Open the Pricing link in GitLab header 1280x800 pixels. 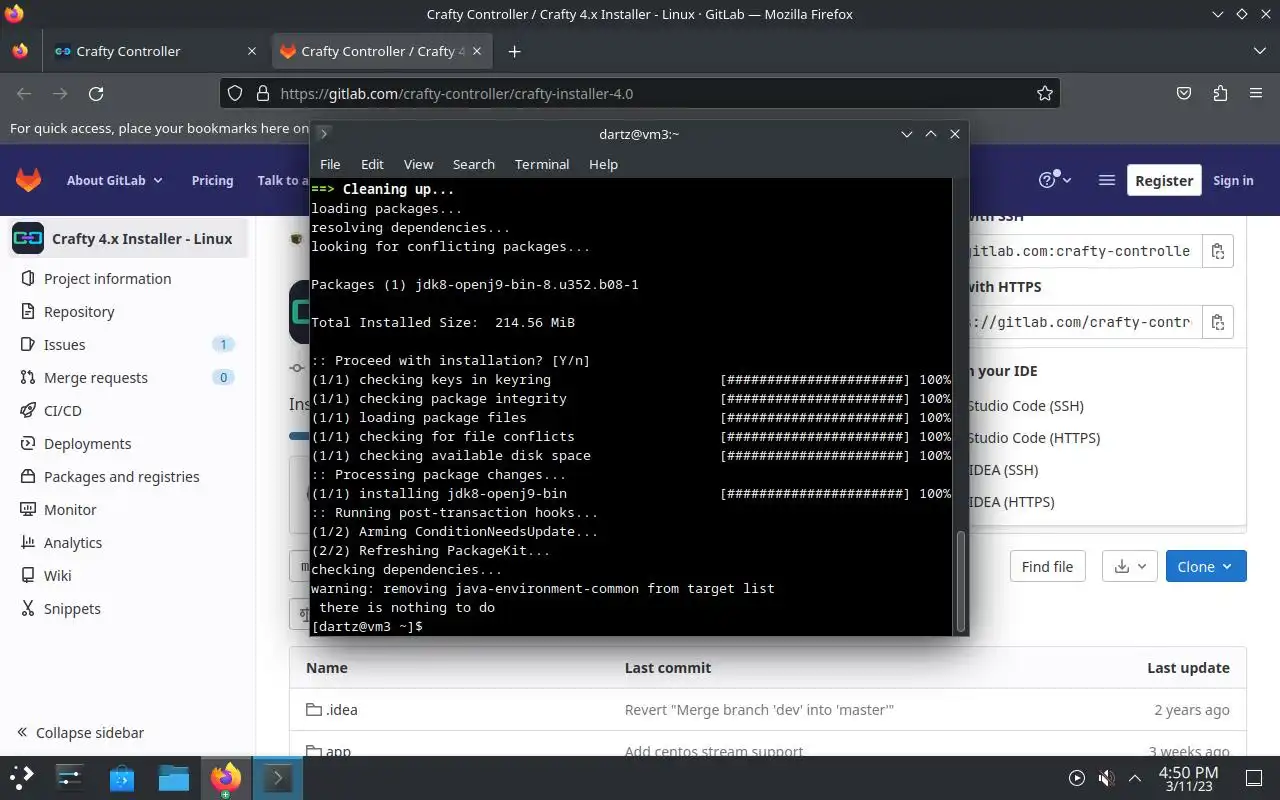(x=212, y=180)
